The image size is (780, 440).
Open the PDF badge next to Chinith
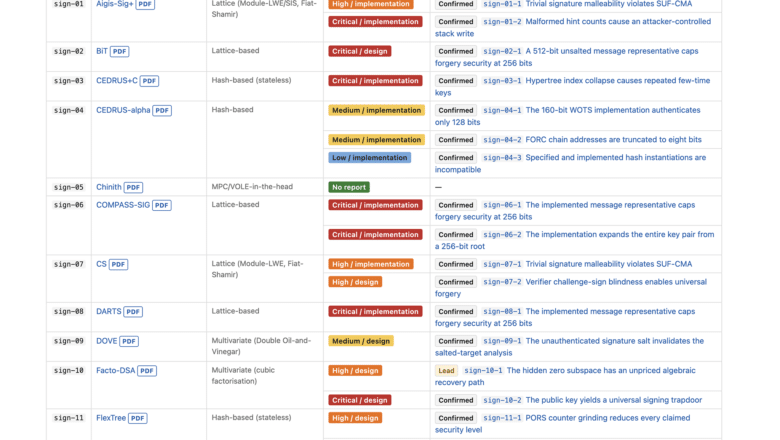(133, 187)
